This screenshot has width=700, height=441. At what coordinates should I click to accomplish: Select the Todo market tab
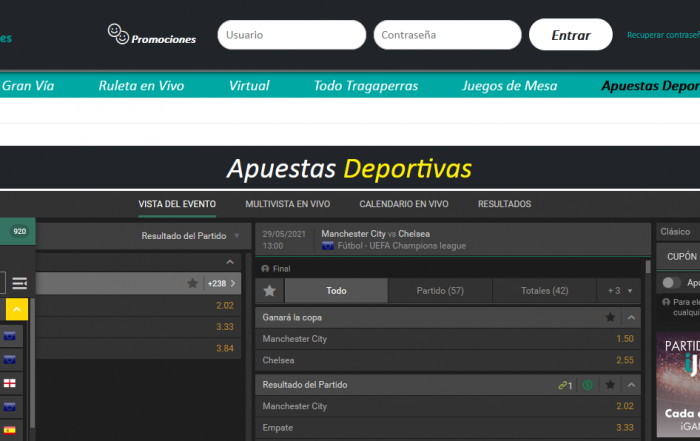336,291
